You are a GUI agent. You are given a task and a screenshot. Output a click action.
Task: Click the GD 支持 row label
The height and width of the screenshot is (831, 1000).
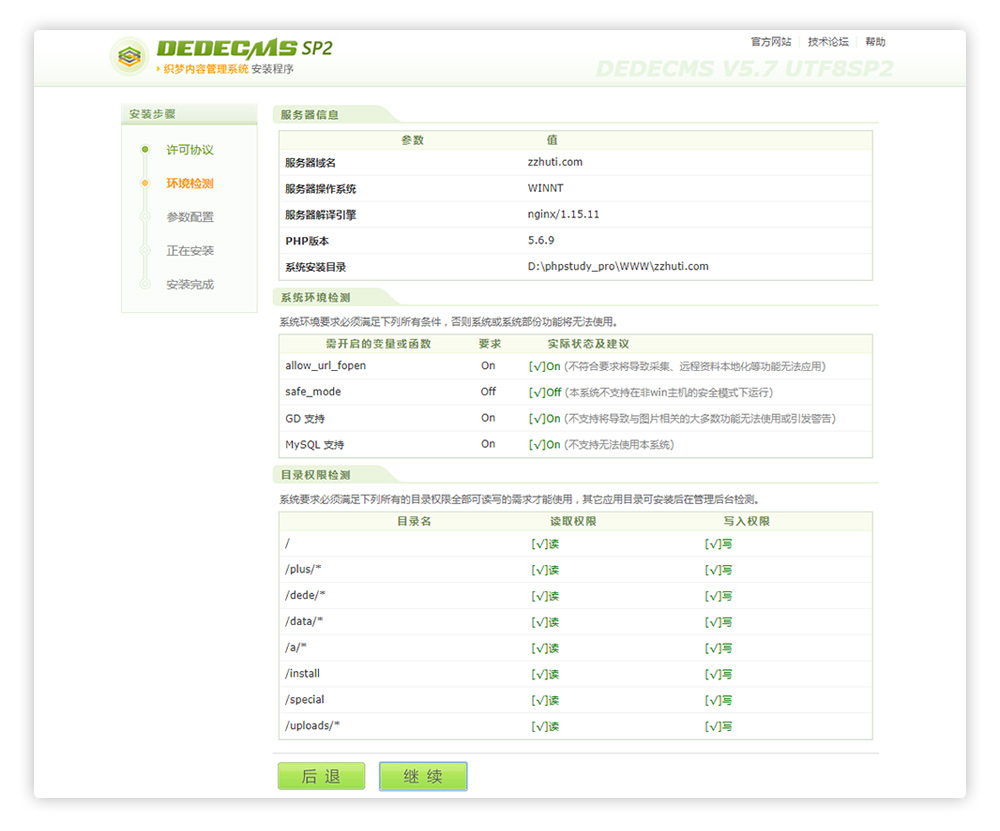(305, 418)
